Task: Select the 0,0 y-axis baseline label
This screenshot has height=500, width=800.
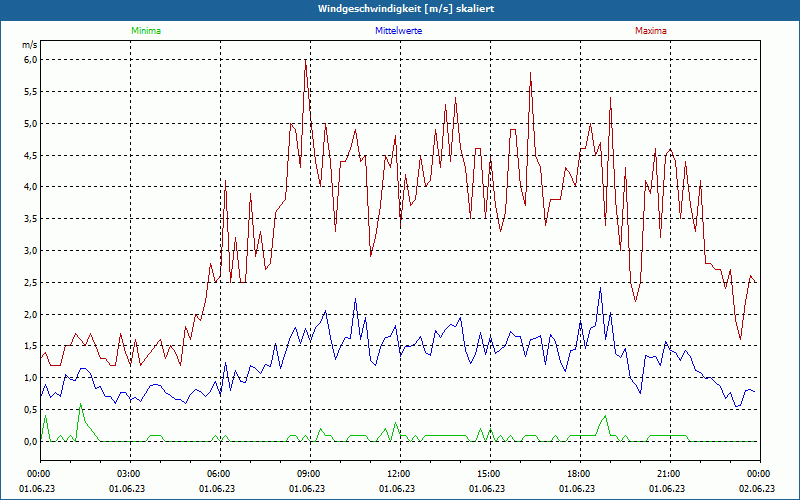Action: tap(30, 441)
